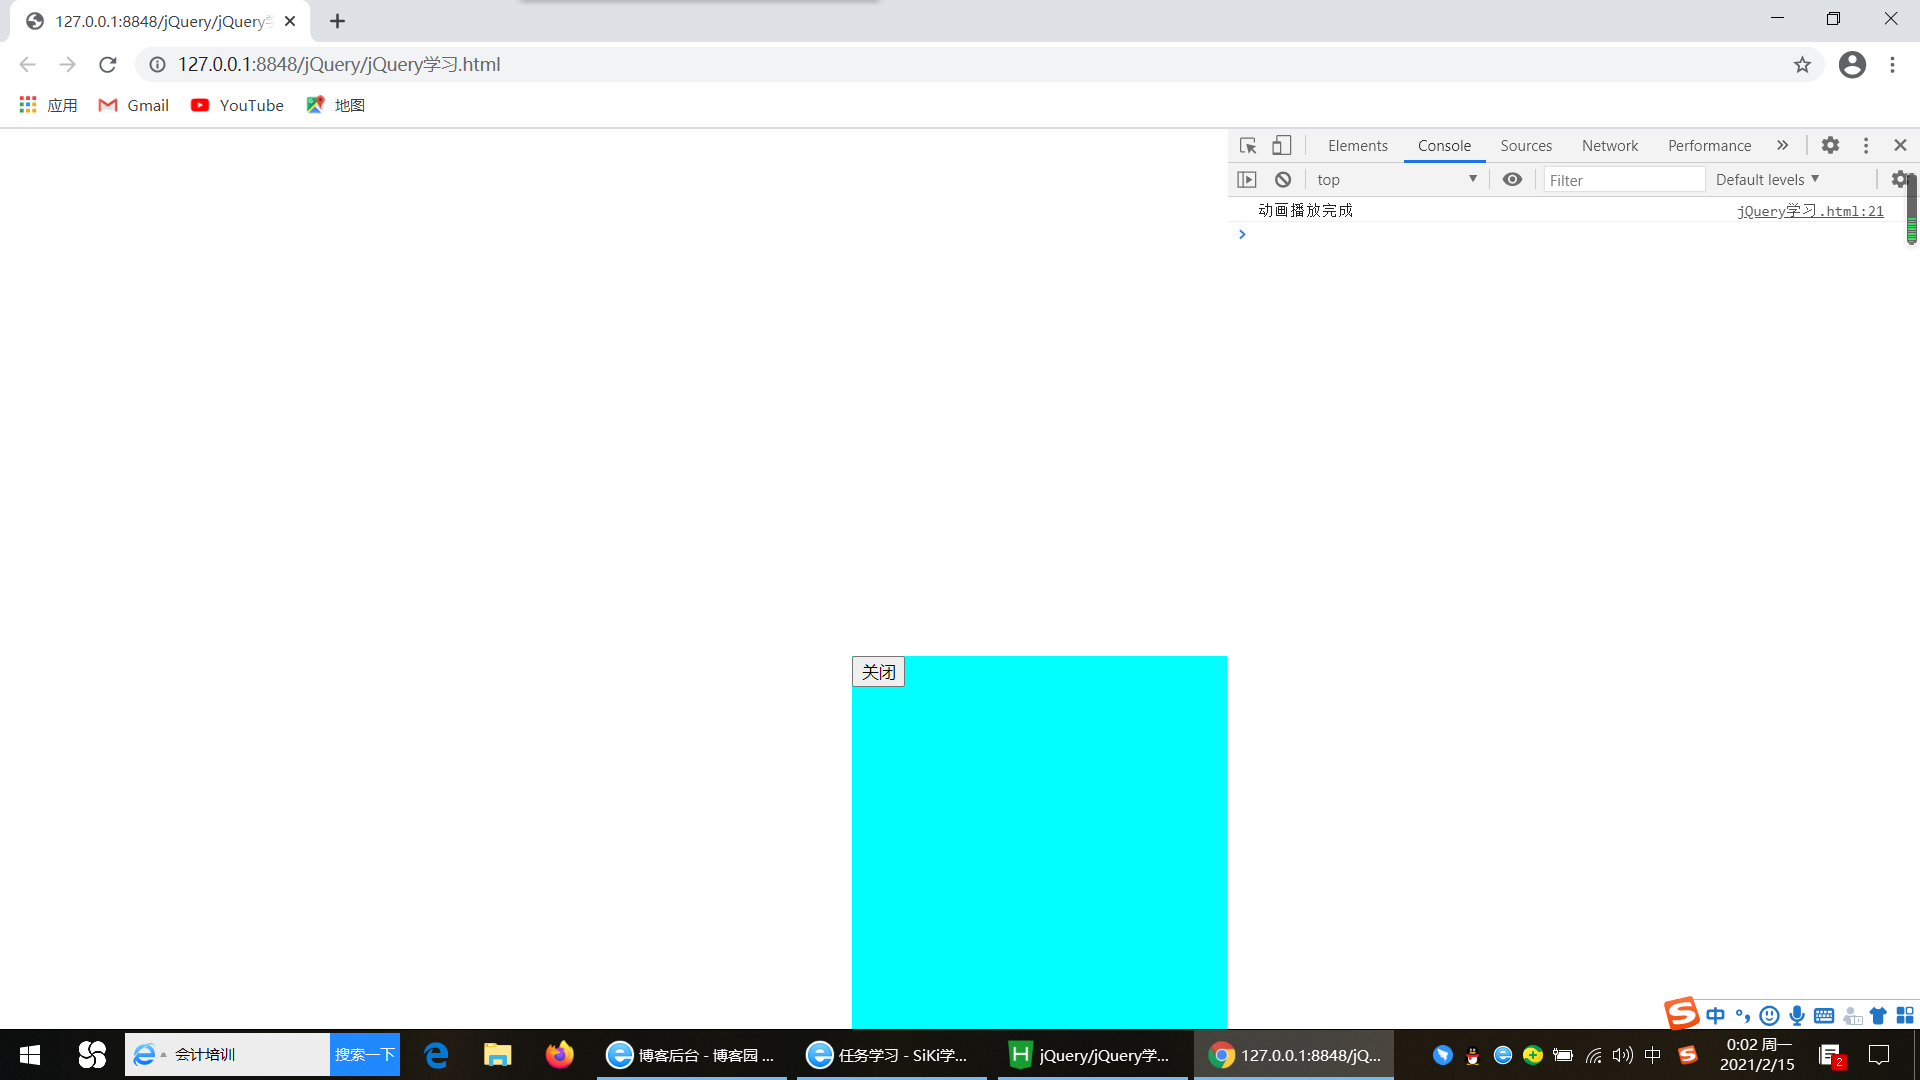Viewport: 1920px width, 1080px height.
Task: Switch to 任务学习 - SiKi学 window
Action: (892, 1055)
